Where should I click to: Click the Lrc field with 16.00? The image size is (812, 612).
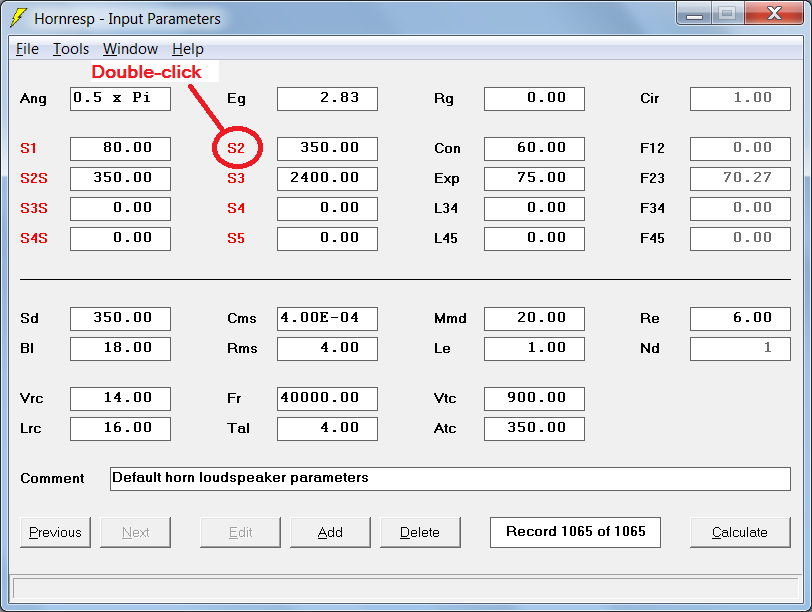[x=120, y=429]
